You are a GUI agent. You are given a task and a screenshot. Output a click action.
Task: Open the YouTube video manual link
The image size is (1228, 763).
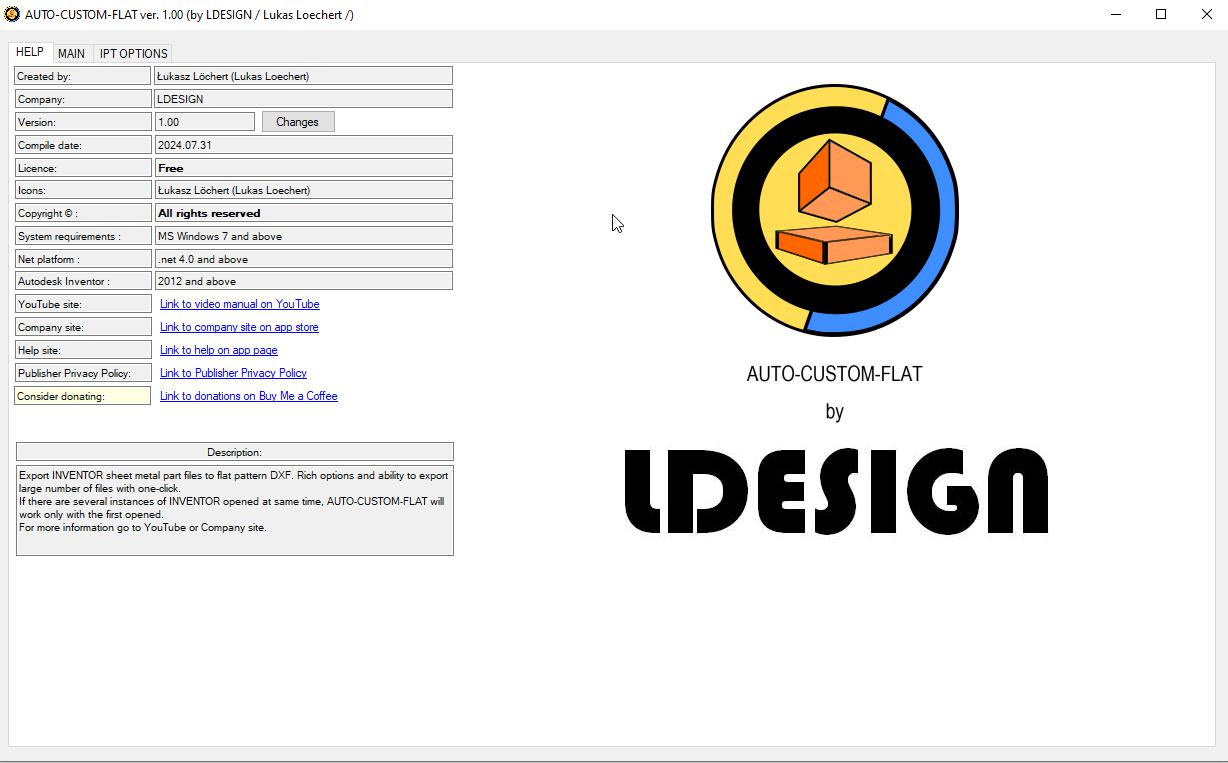click(240, 304)
